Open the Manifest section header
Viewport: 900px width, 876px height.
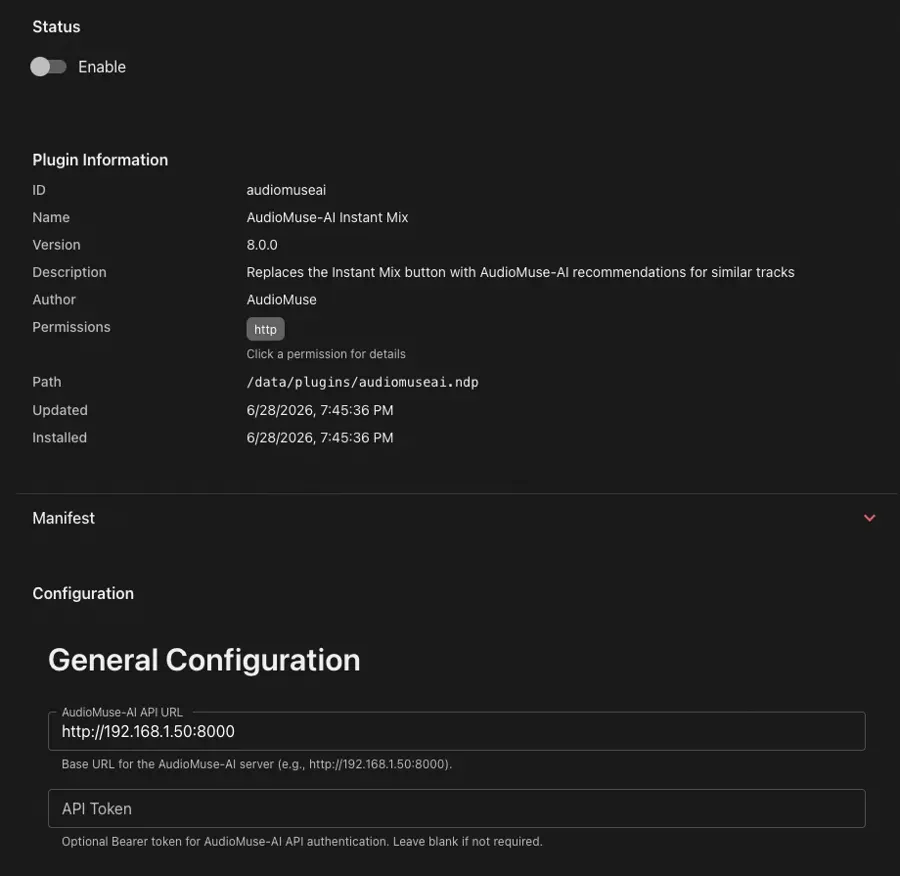click(x=456, y=518)
